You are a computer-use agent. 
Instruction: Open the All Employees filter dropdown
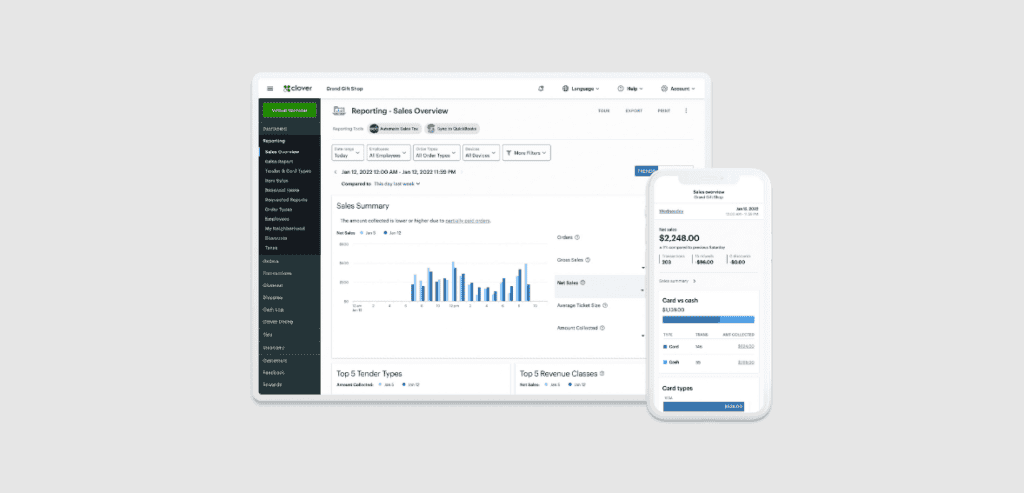pos(389,153)
